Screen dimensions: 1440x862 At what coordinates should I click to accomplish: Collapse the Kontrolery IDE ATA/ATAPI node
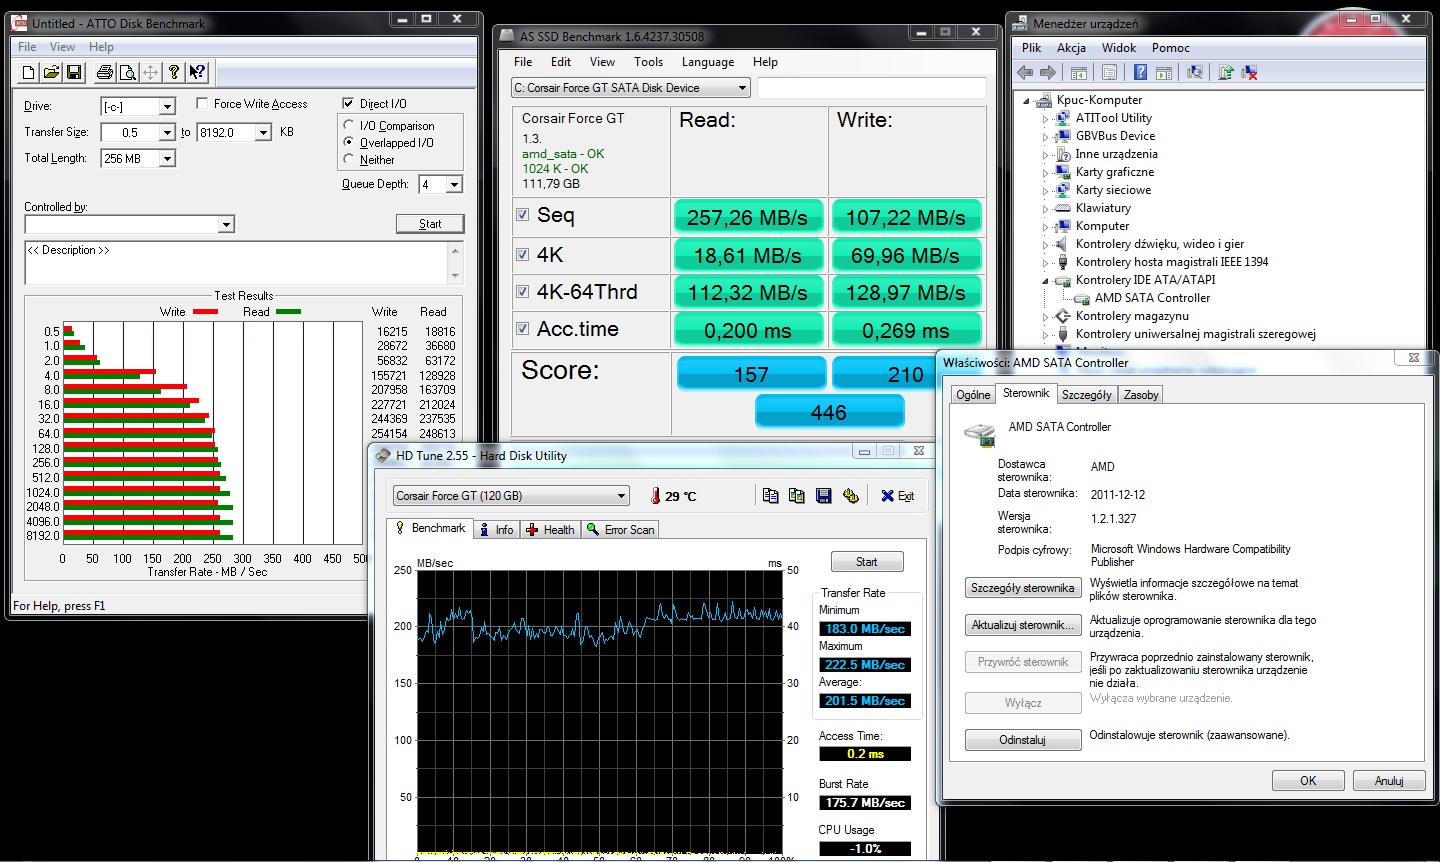pos(1046,281)
